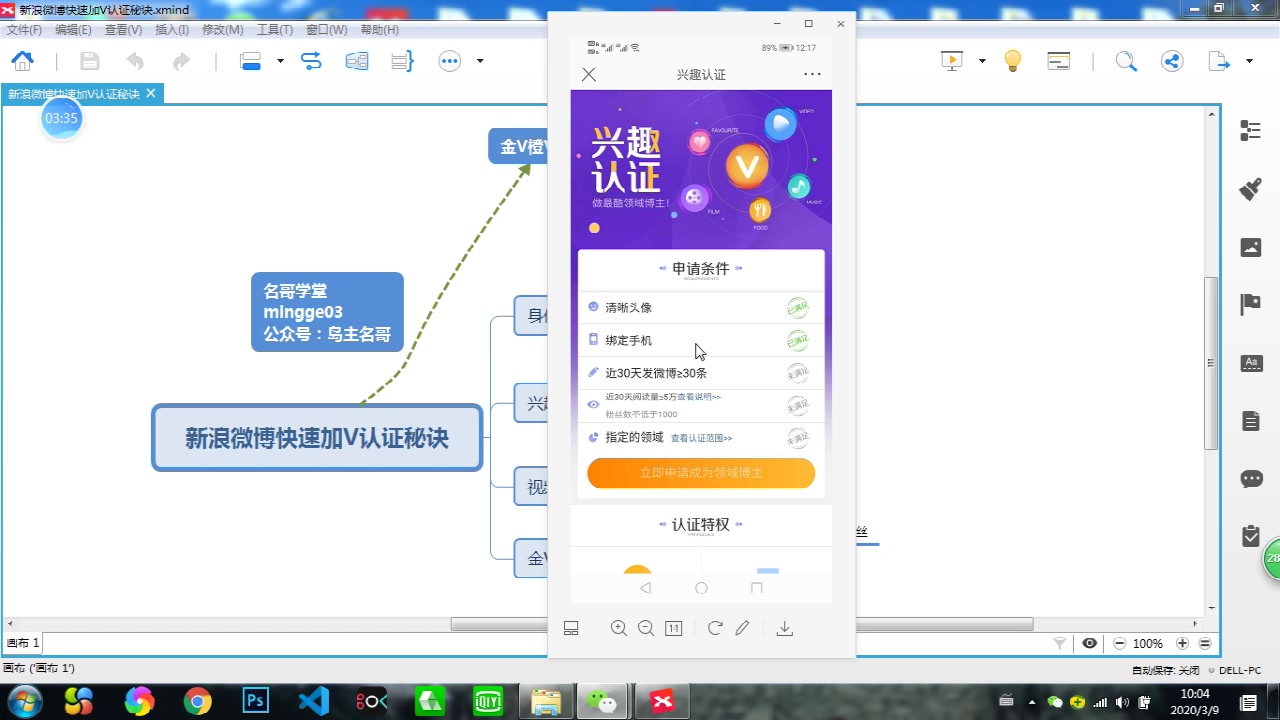Click the fit-map icon beside zoom plus
This screenshot has width=1280, height=720.
[1206, 644]
